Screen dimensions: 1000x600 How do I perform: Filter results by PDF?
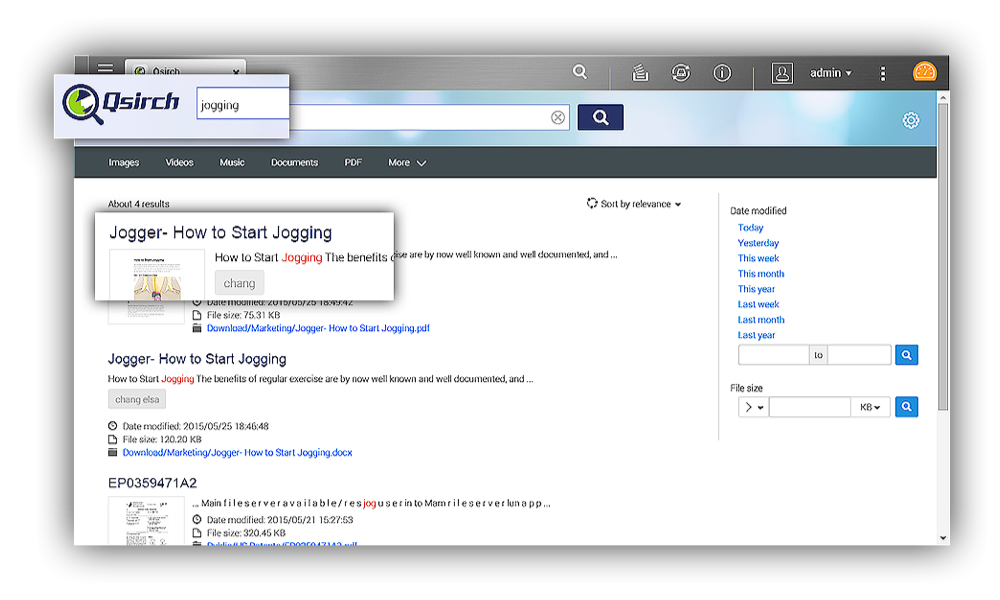353,163
